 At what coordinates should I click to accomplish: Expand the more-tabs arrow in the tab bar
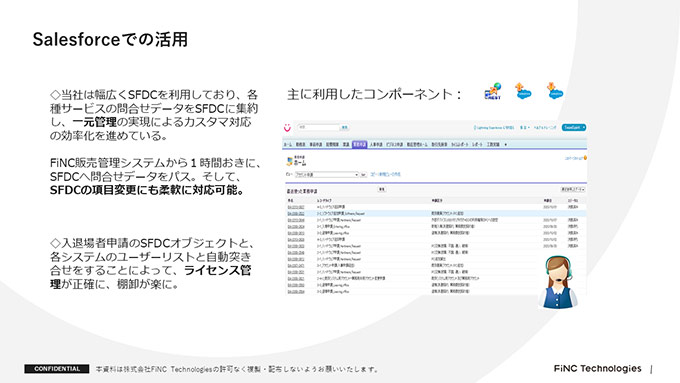click(506, 144)
